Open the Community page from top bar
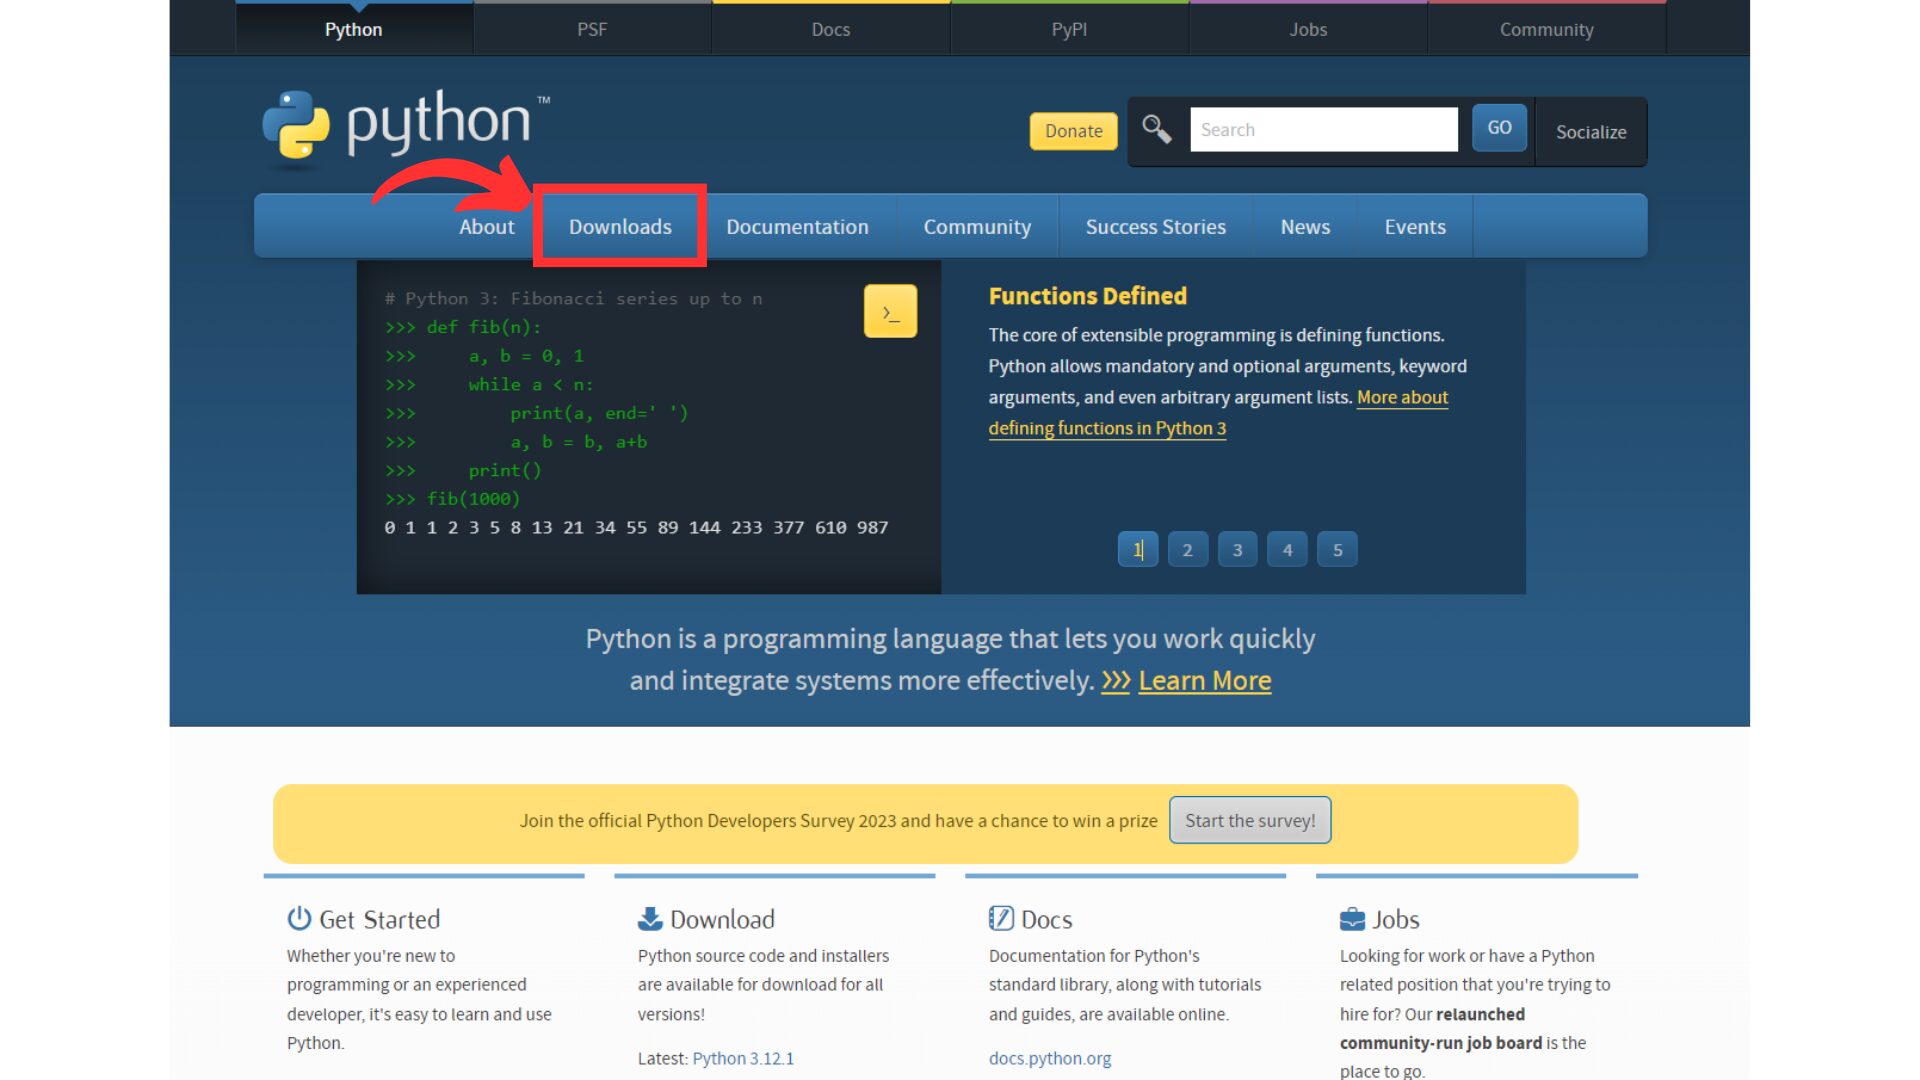 [1545, 29]
